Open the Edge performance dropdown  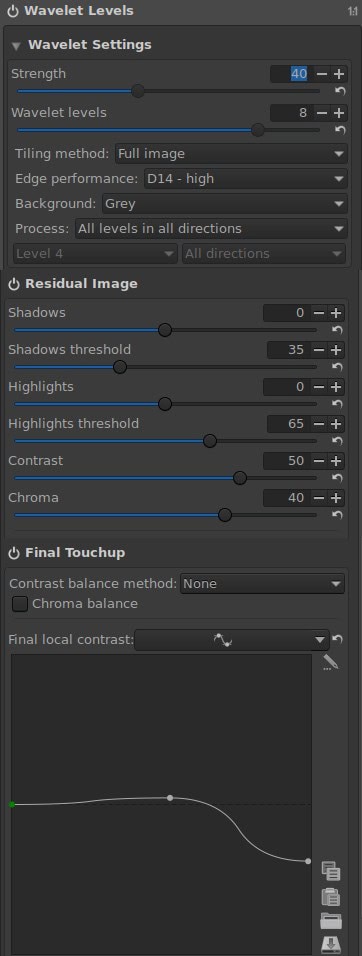(246, 179)
